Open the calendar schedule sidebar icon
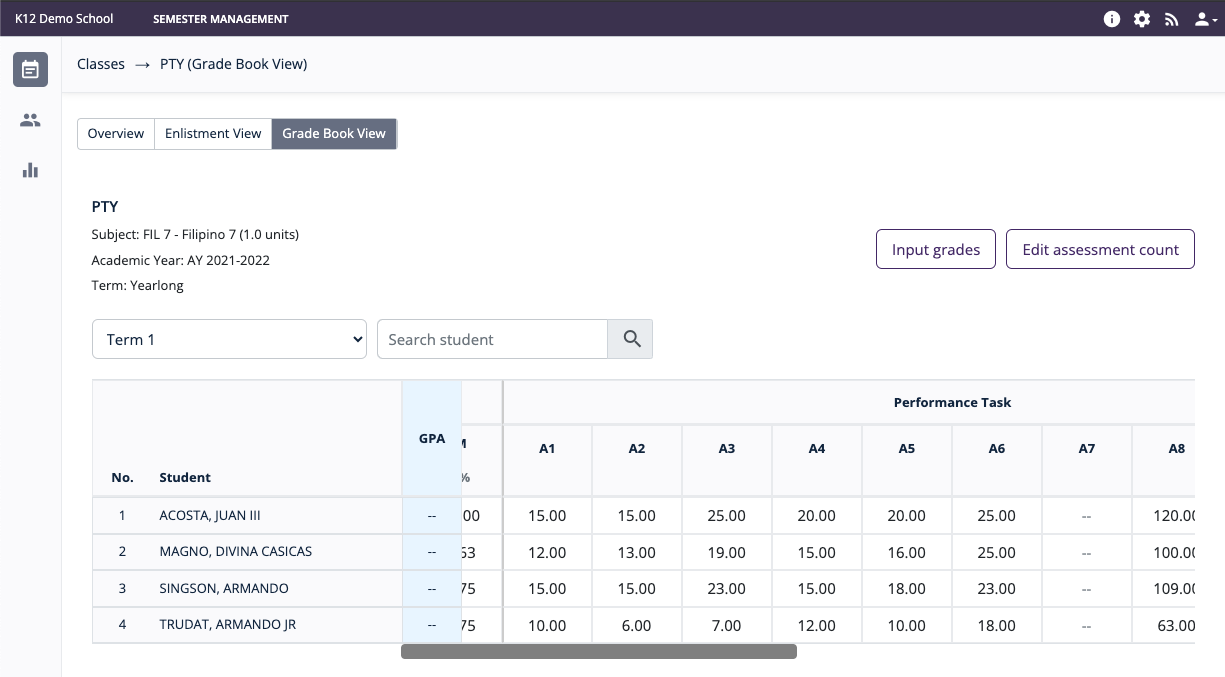1225x677 pixels. tap(30, 70)
